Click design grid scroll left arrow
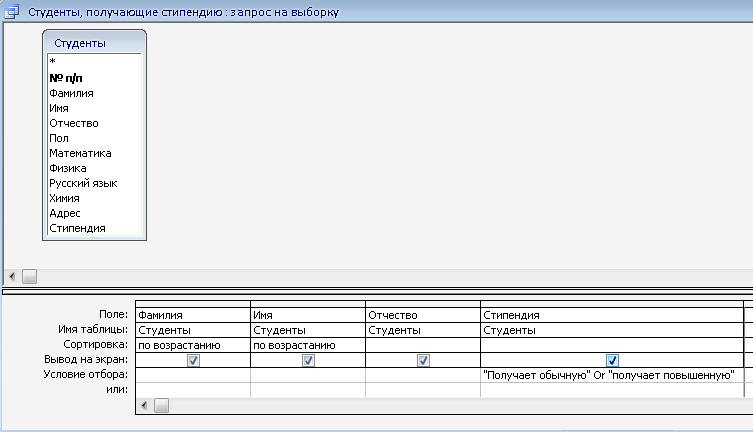 (x=144, y=406)
